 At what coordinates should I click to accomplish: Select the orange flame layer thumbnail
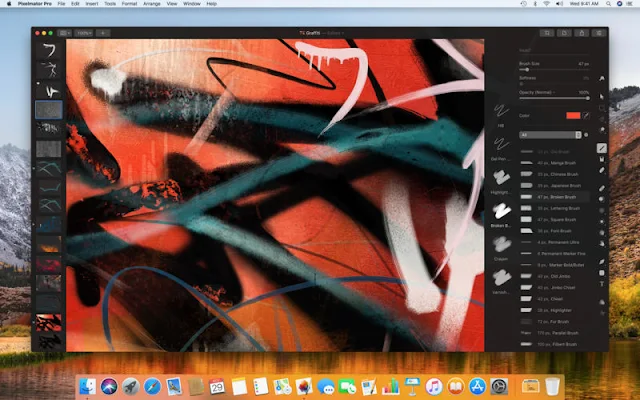49,244
